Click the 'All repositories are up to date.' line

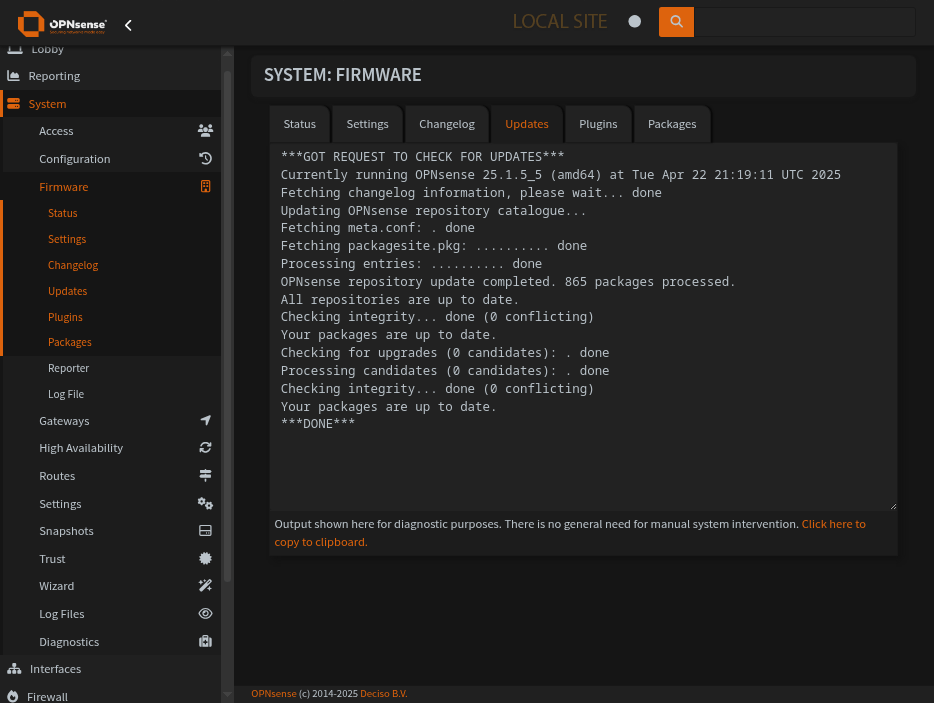click(x=400, y=300)
